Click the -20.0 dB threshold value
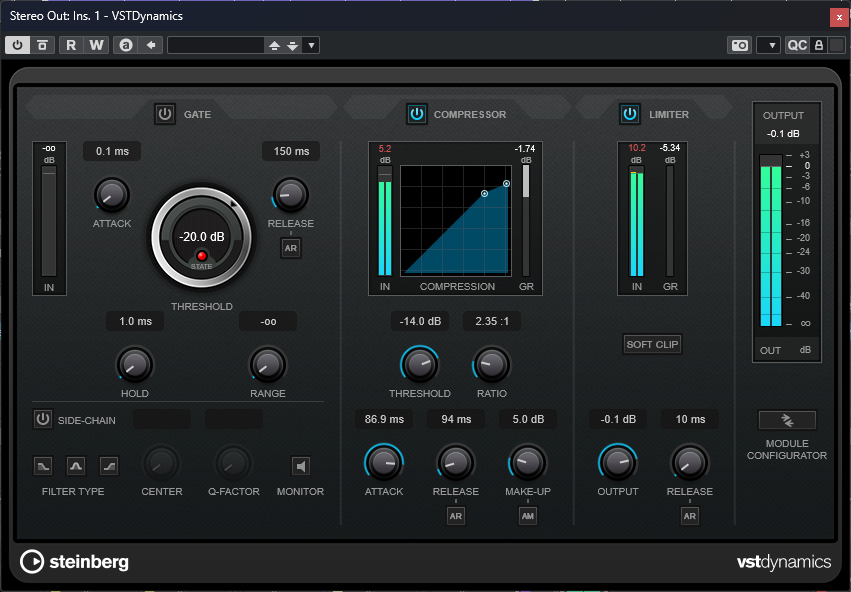851x592 pixels. [202, 237]
